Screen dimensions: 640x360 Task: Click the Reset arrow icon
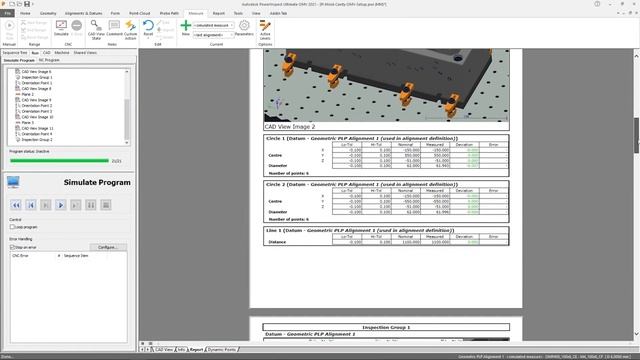coord(148,26)
